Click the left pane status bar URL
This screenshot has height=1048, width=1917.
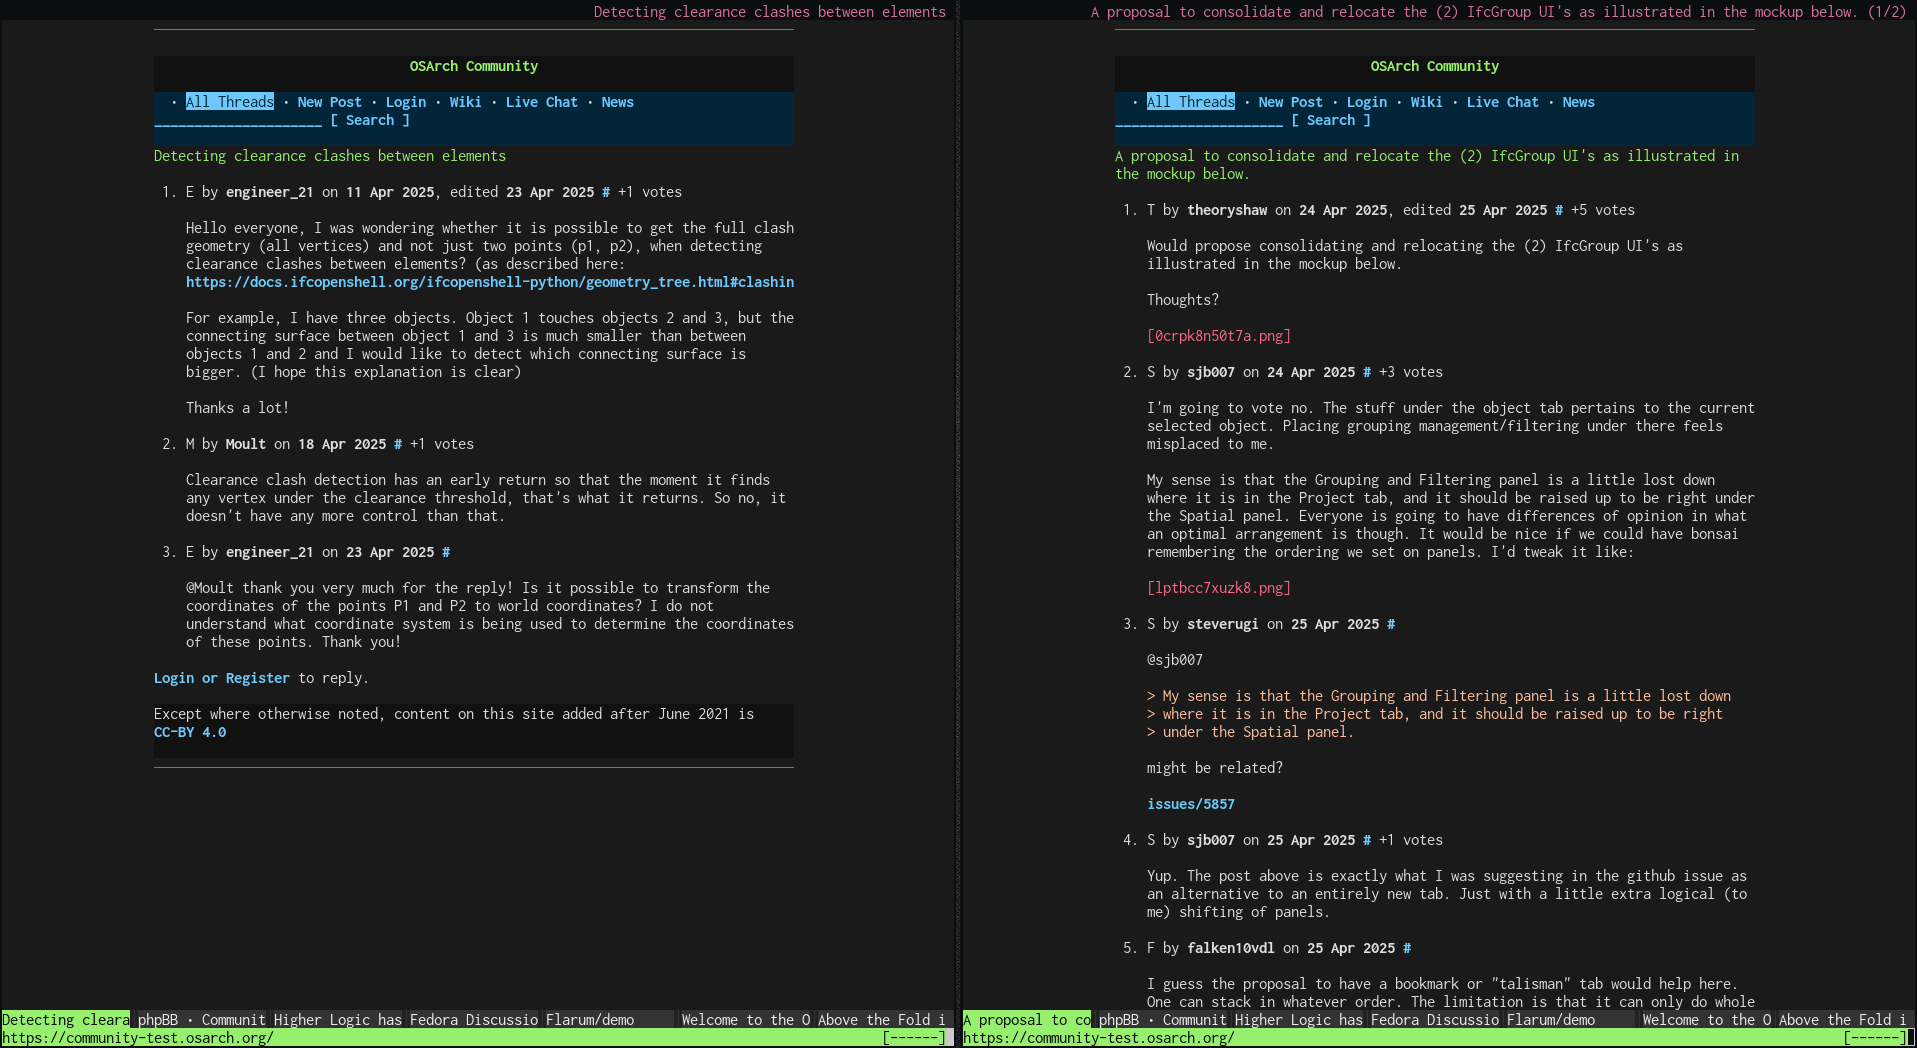(x=138, y=1038)
